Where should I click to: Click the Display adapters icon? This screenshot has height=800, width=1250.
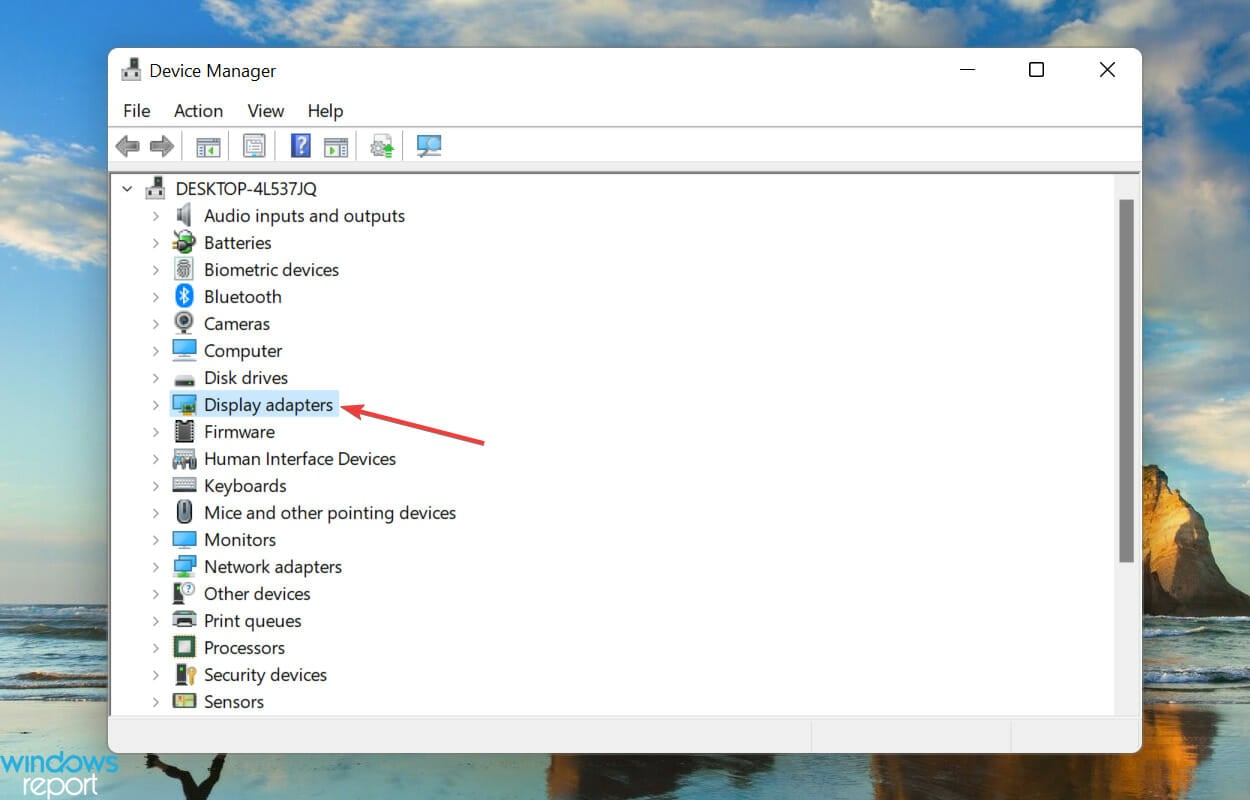click(x=184, y=405)
